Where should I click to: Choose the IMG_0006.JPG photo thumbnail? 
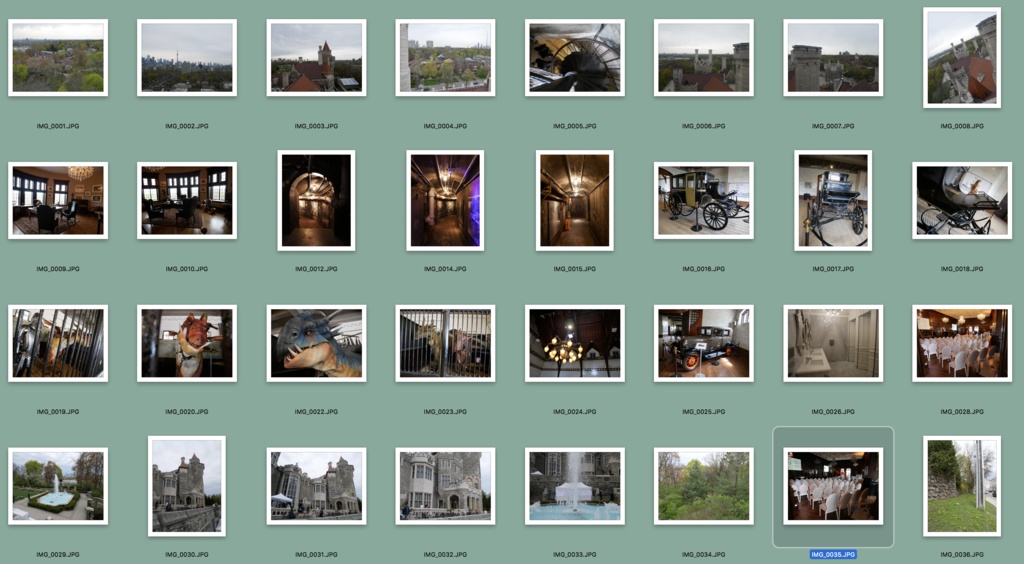pyautogui.click(x=703, y=57)
